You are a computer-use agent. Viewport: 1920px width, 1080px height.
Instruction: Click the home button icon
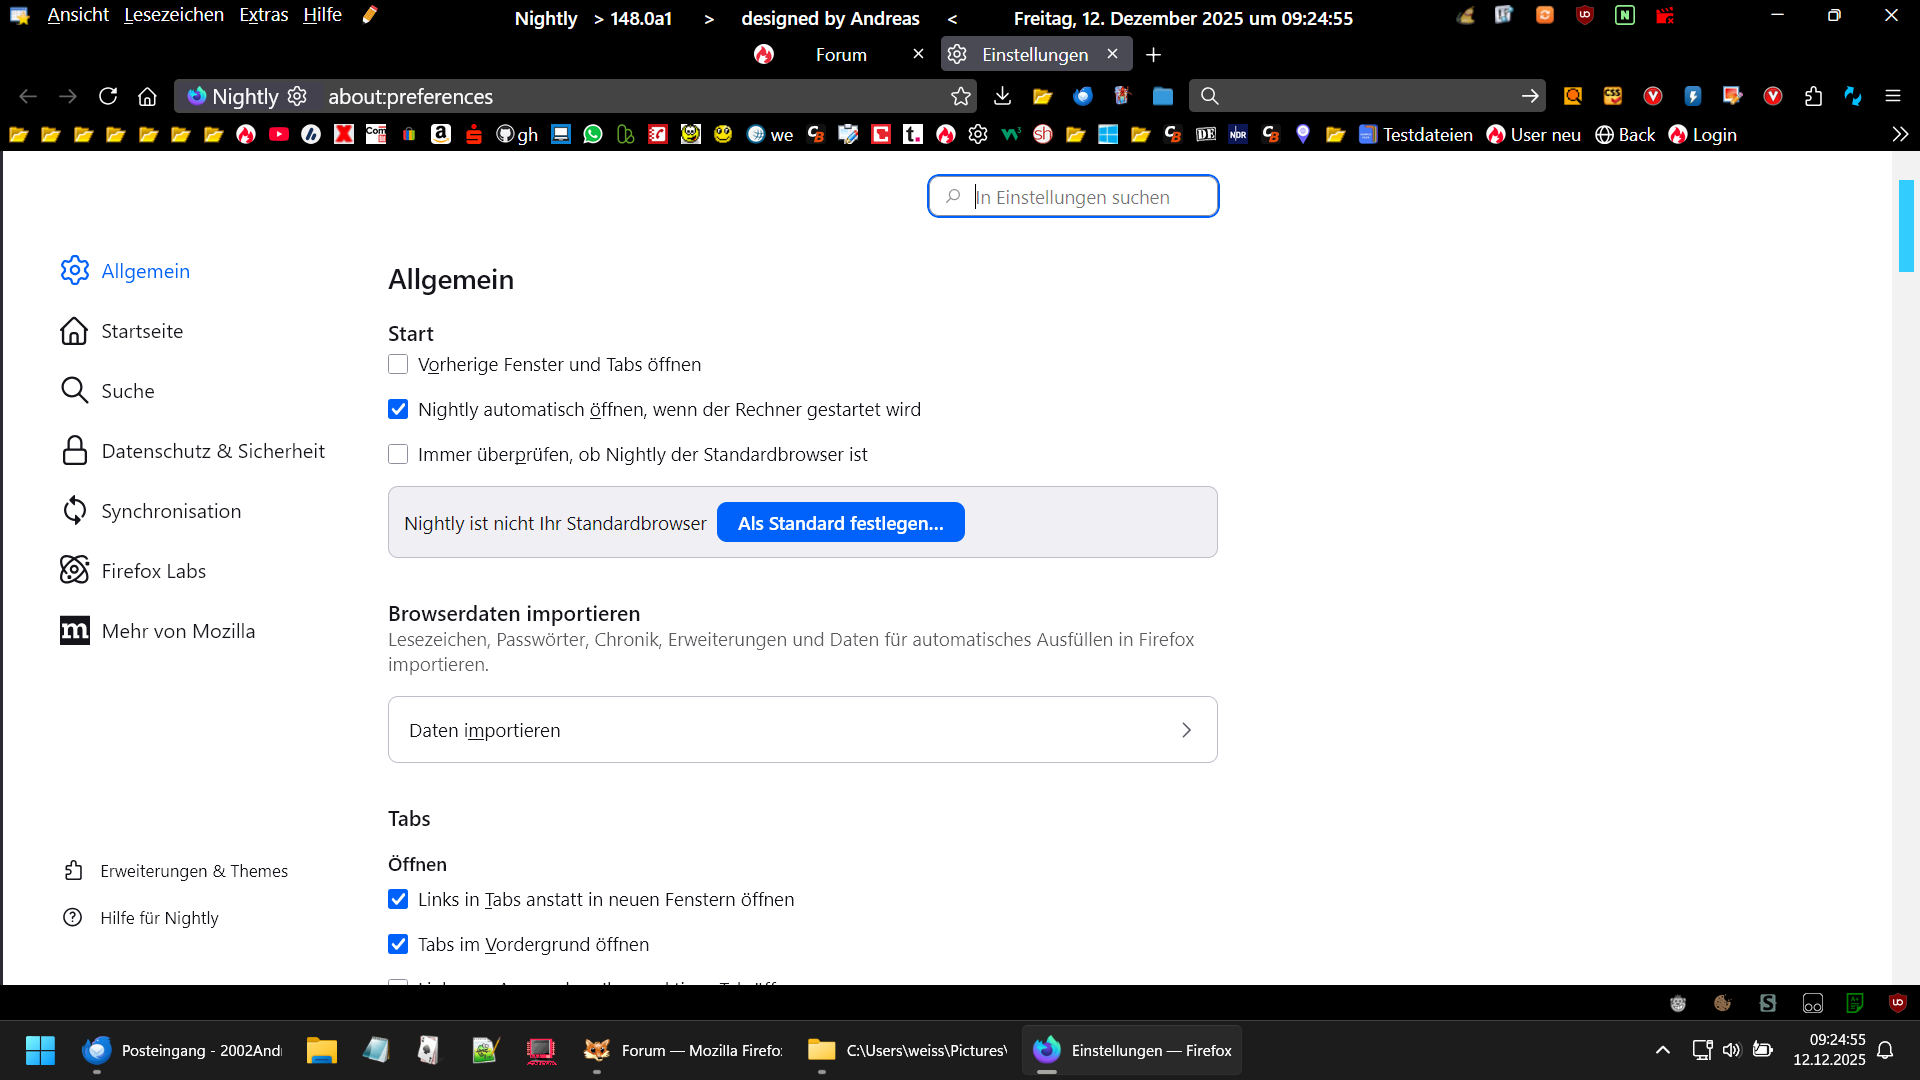[x=147, y=96]
